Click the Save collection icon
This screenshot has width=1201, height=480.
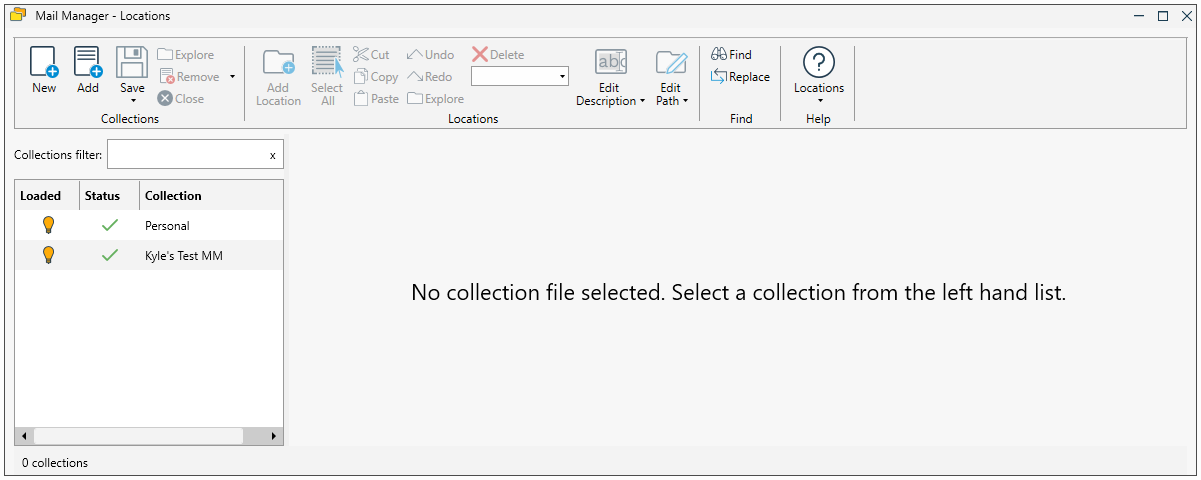coord(132,62)
